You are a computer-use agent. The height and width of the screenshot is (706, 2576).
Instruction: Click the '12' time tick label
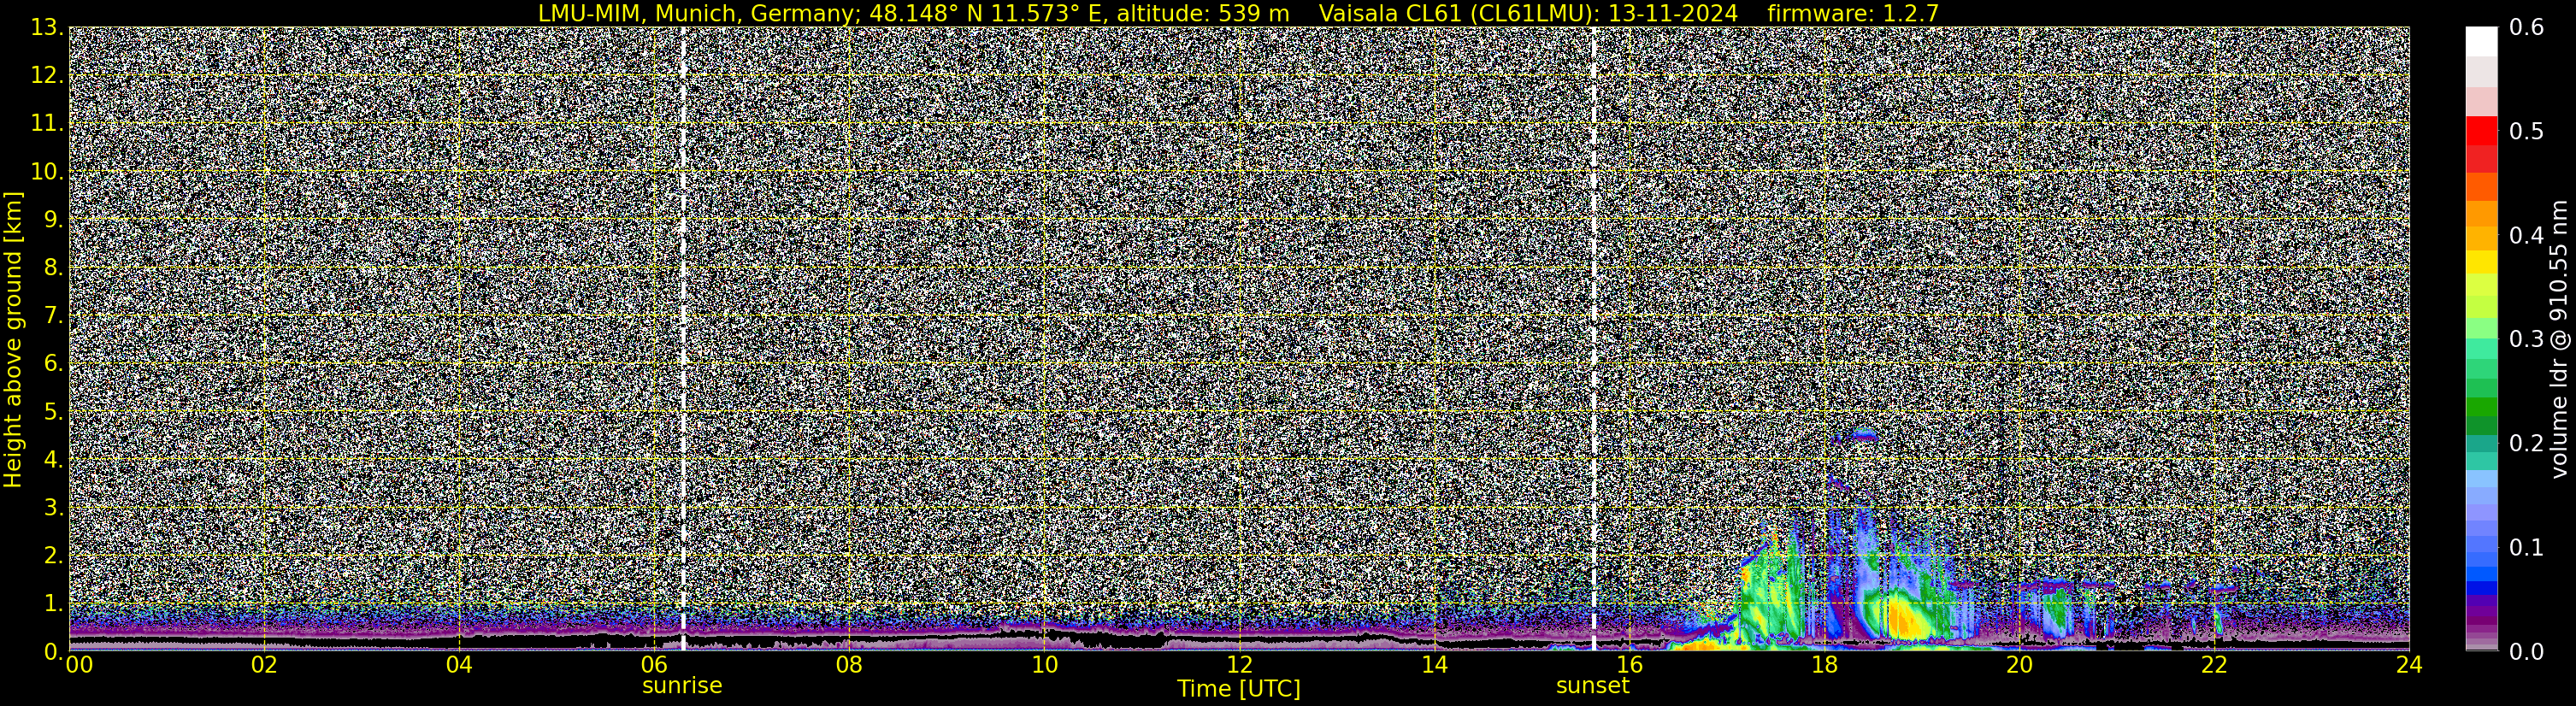pos(1239,665)
